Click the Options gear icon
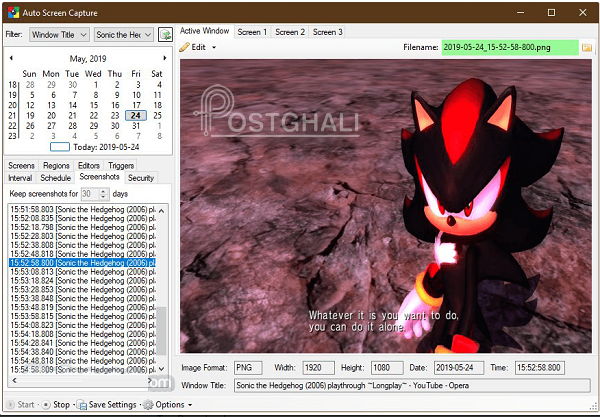600x417 pixels. pos(148,405)
